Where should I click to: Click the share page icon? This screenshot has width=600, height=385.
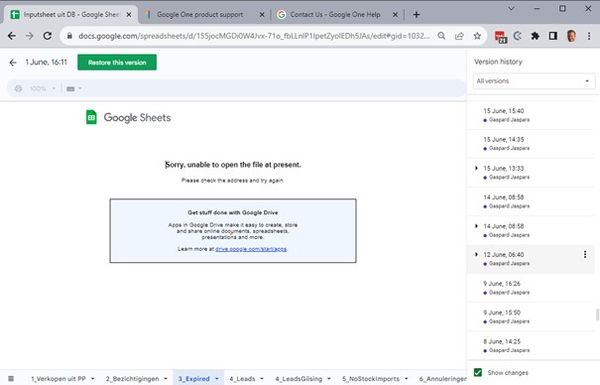[x=459, y=36]
